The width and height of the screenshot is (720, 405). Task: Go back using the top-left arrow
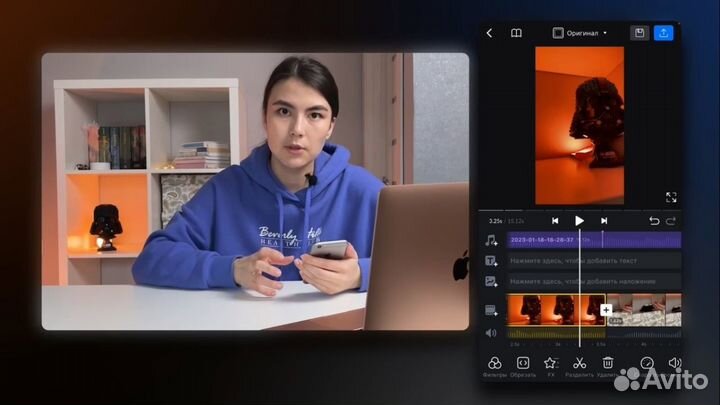click(489, 33)
